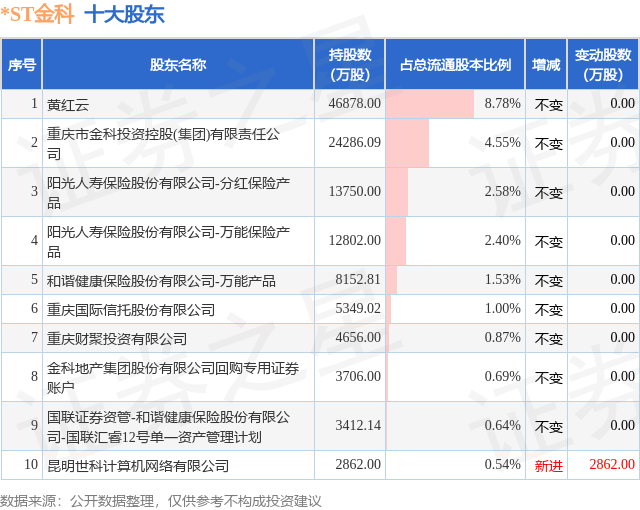
Task: Click holding value 24286.09
Action: pos(354,142)
